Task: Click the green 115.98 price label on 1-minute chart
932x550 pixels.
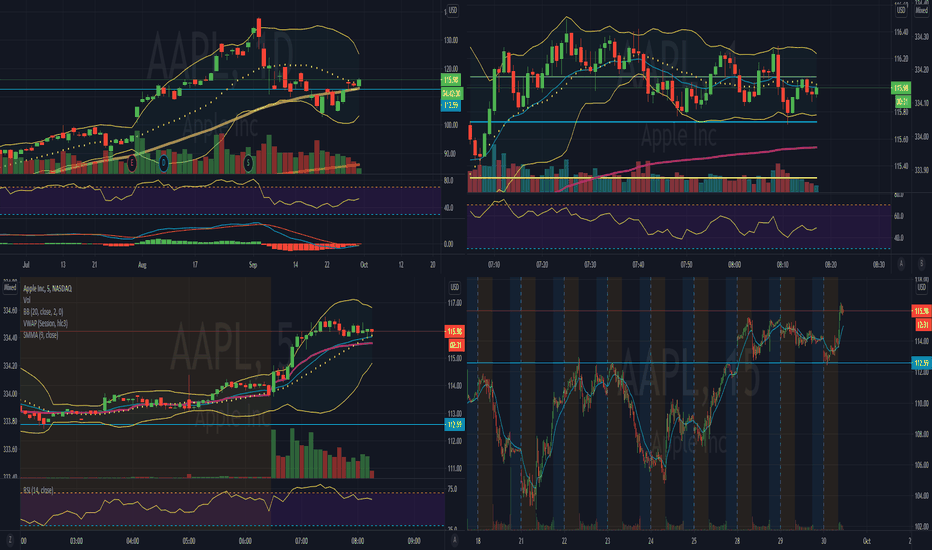Action: (901, 88)
